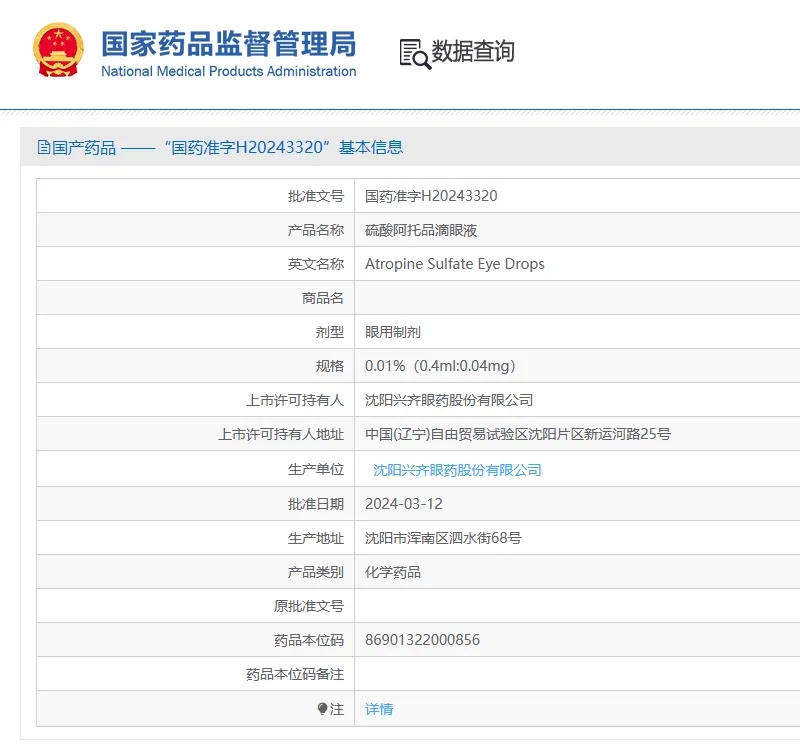Click the lightbulb icon next to 注
The height and width of the screenshot is (748, 800).
click(322, 709)
